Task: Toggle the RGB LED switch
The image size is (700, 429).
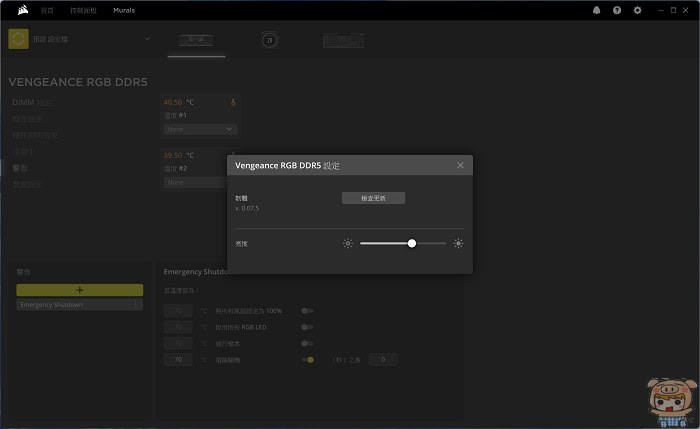Action: tap(307, 327)
